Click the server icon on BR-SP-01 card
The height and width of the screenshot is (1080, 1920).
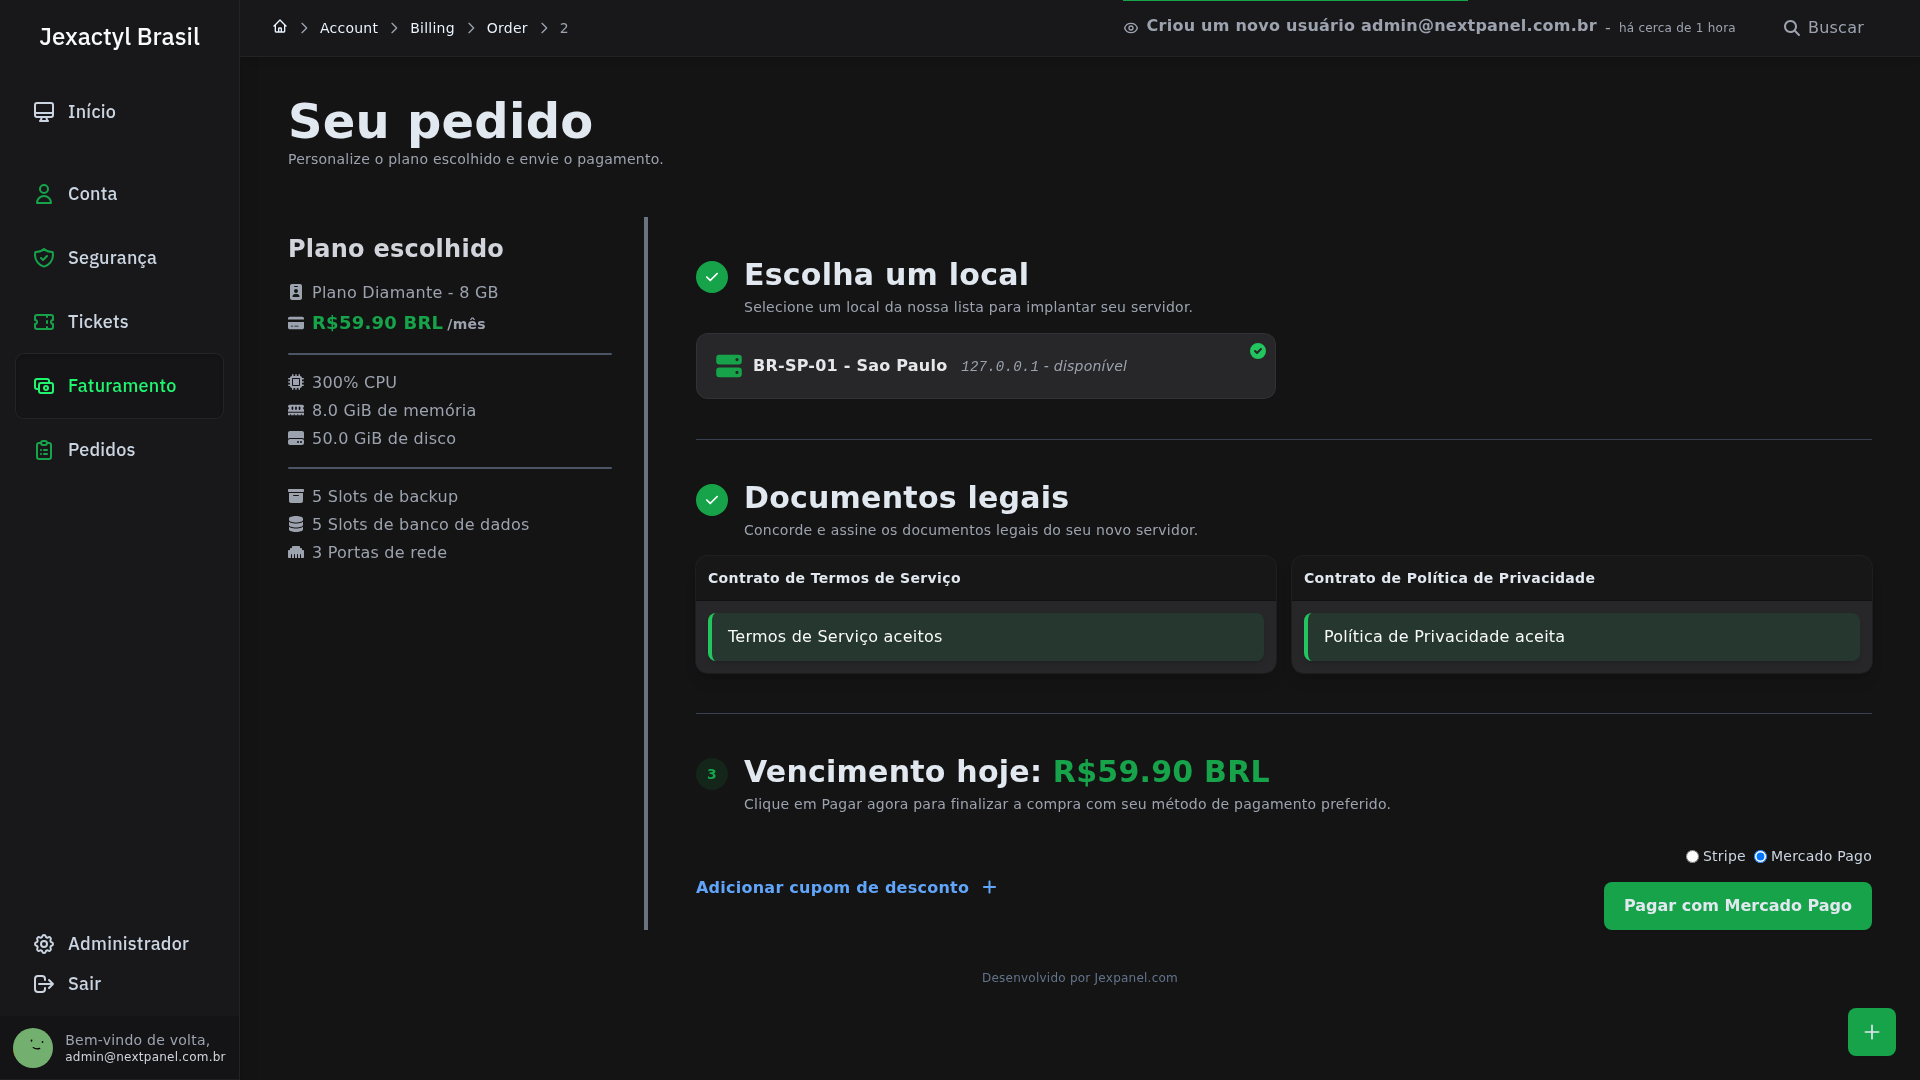pos(729,366)
